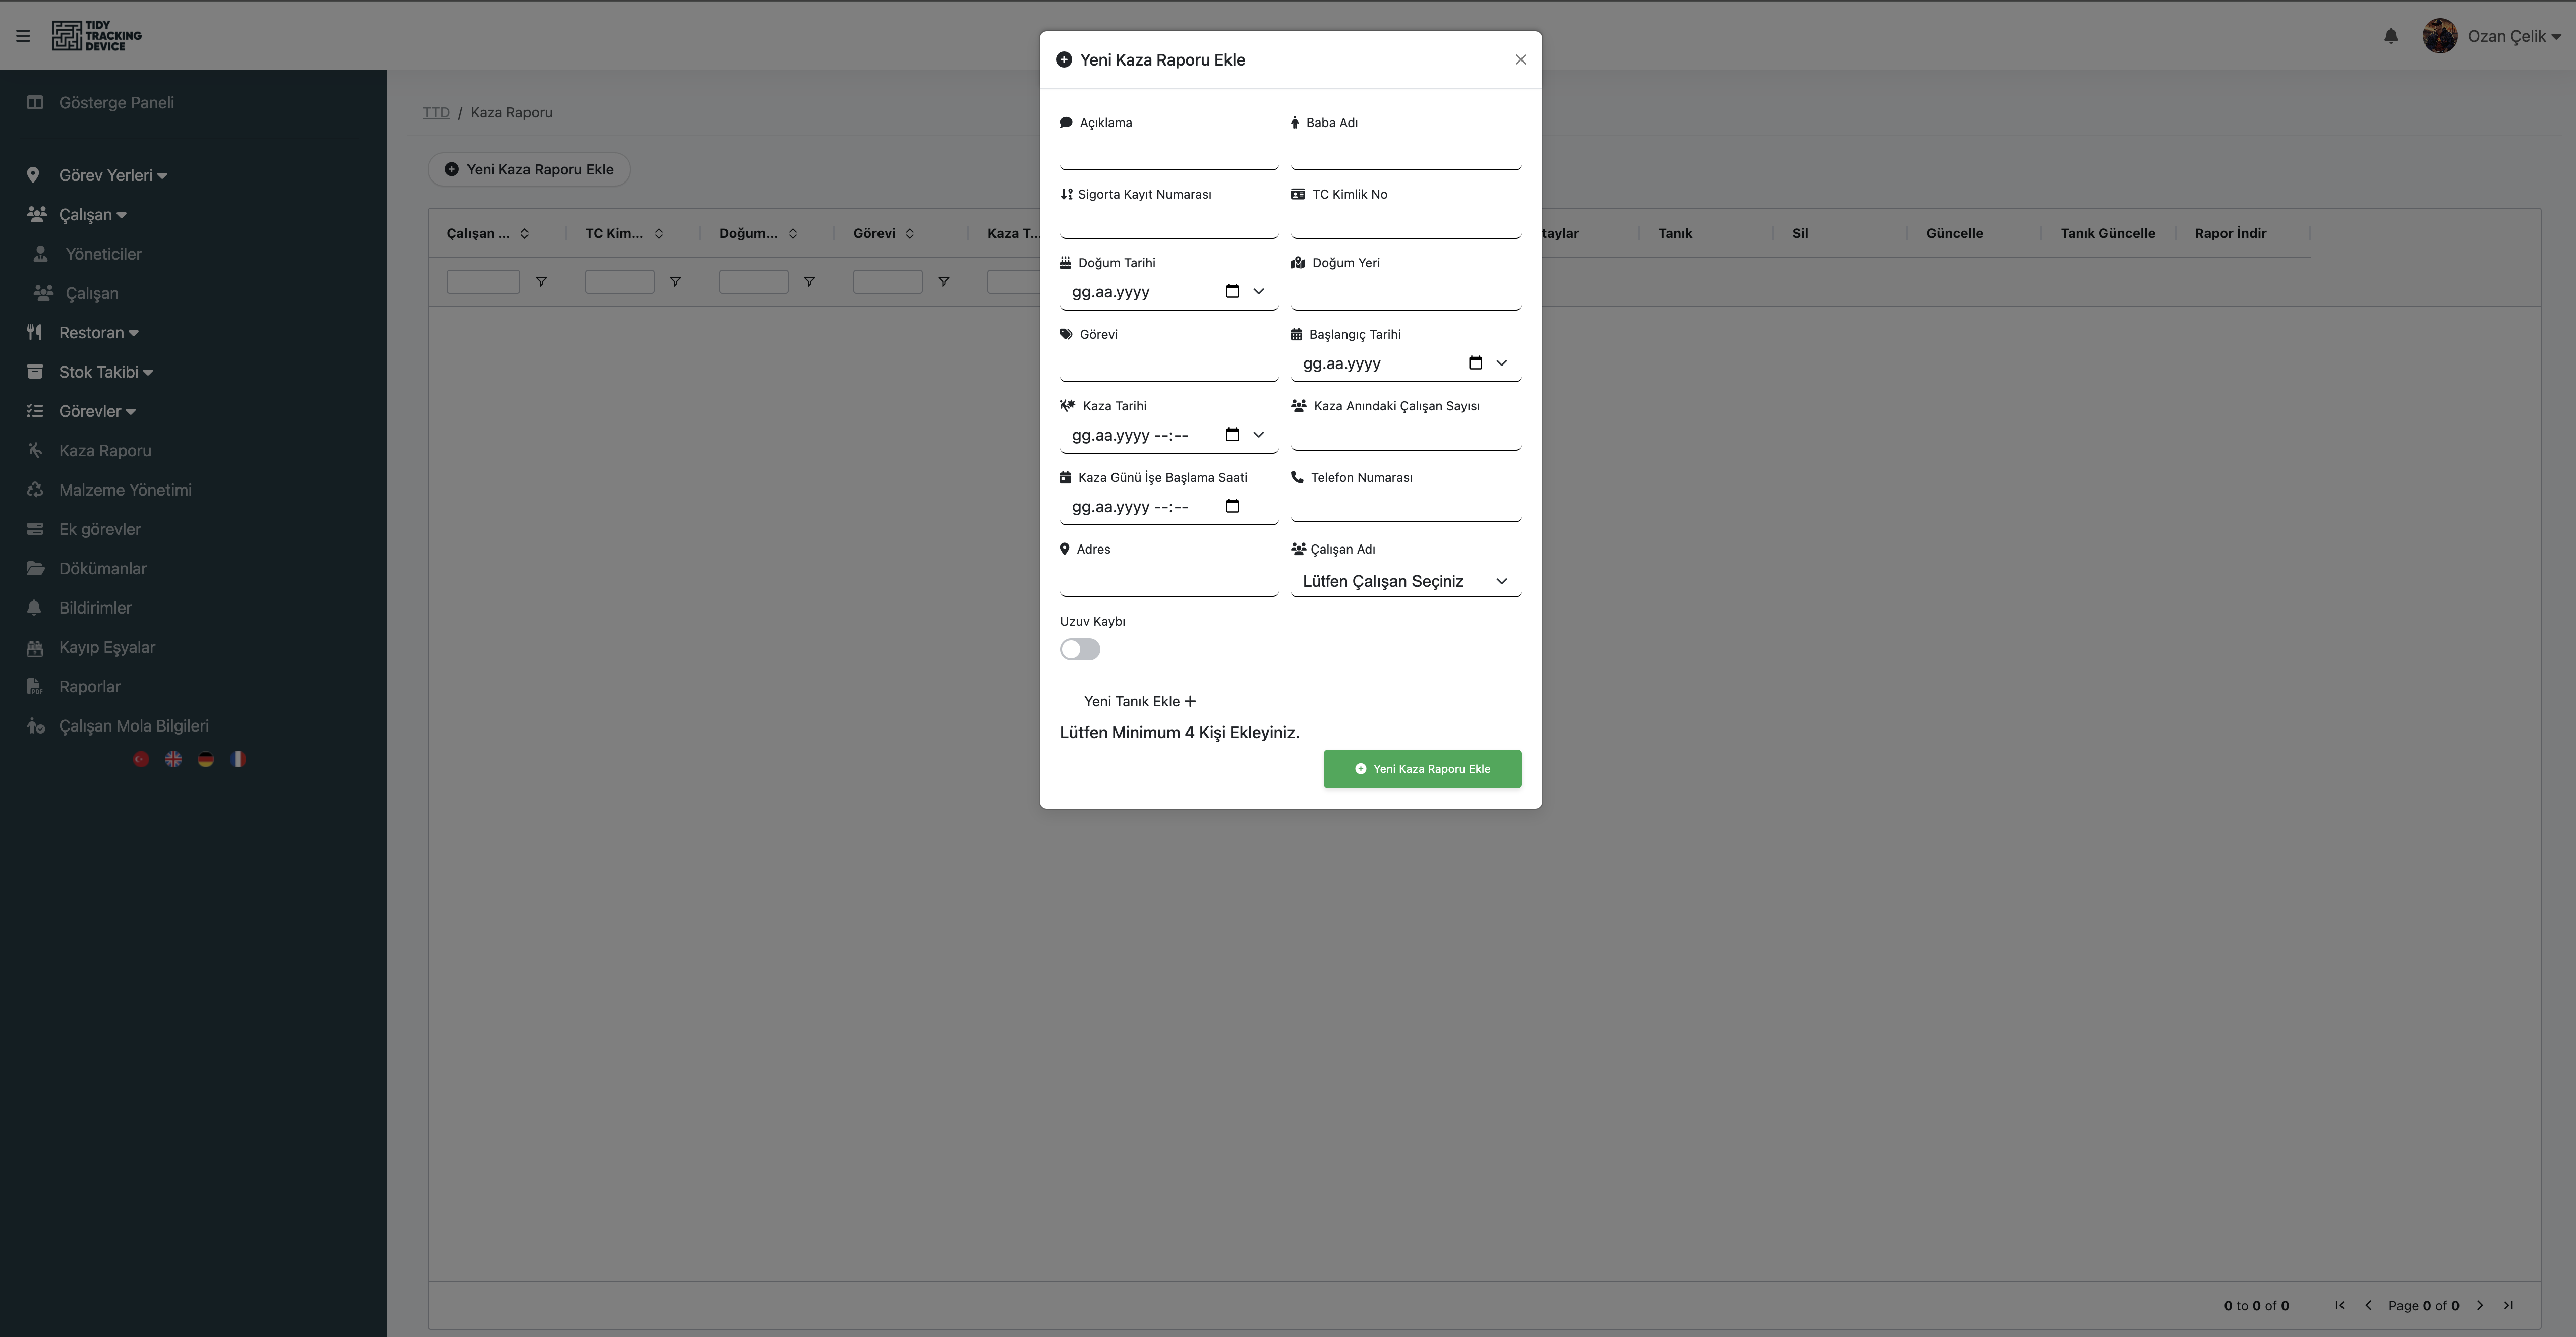The image size is (2576, 1337).
Task: Click TTD breadcrumb link
Action: click(x=436, y=113)
